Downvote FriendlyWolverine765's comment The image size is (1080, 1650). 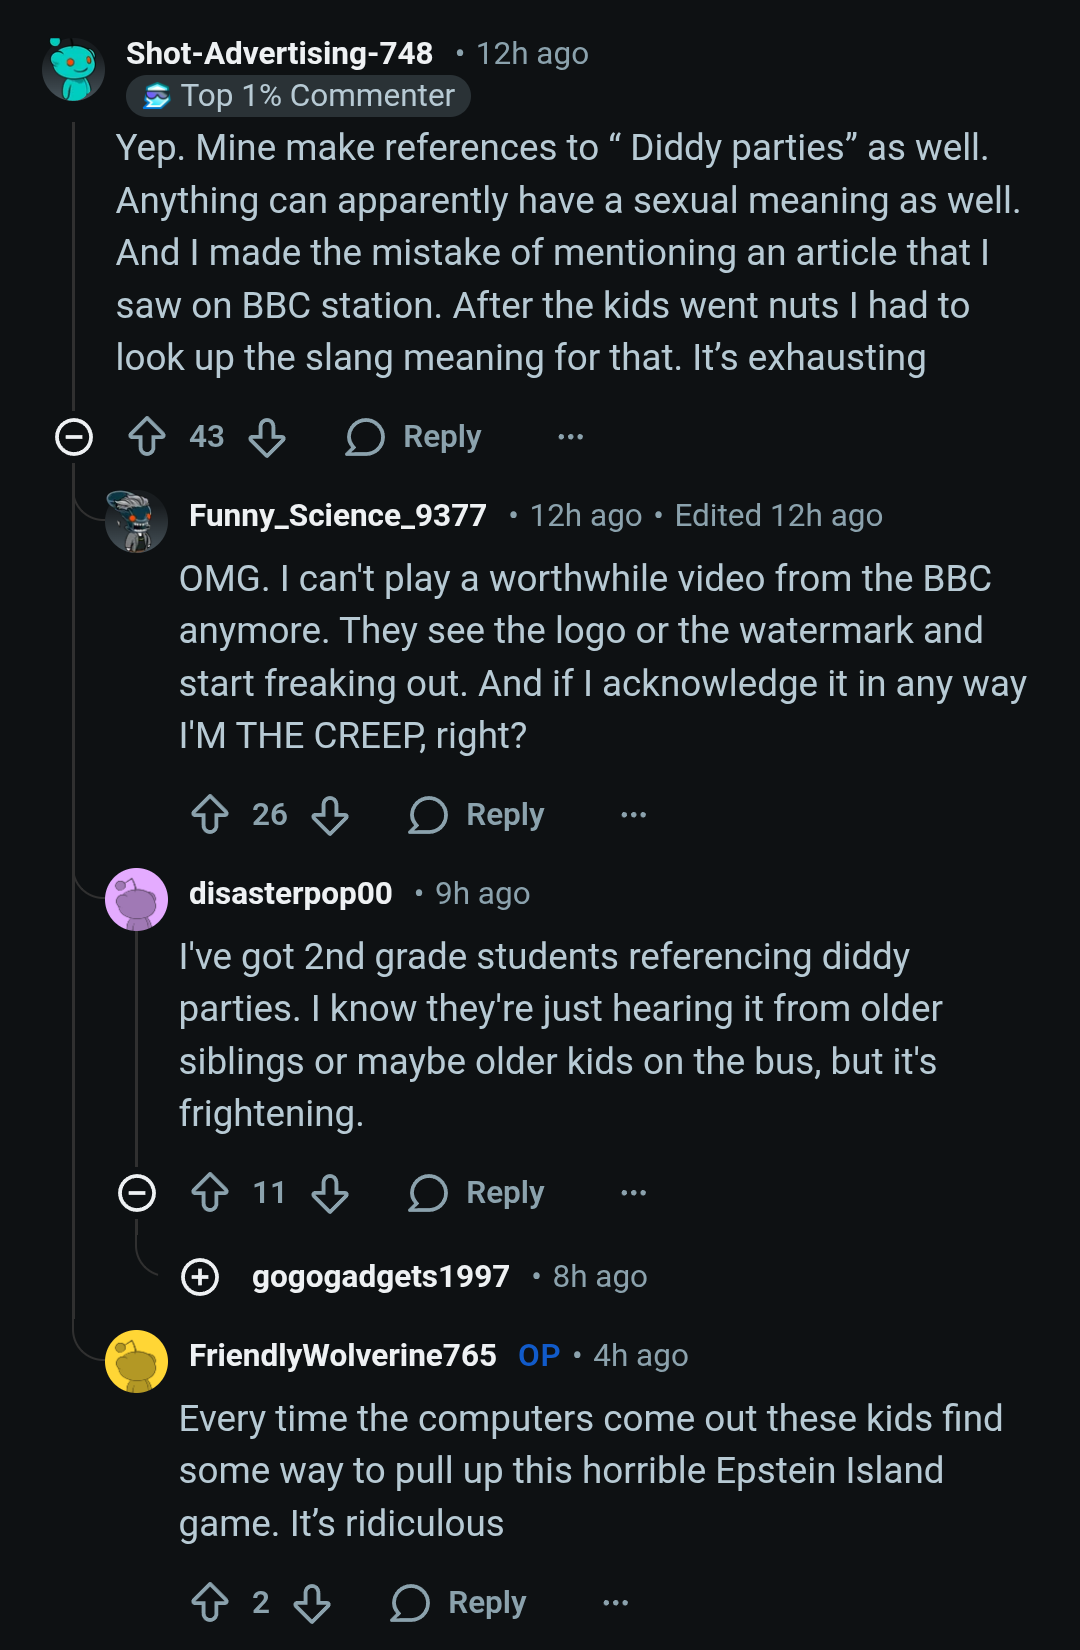coord(312,1603)
